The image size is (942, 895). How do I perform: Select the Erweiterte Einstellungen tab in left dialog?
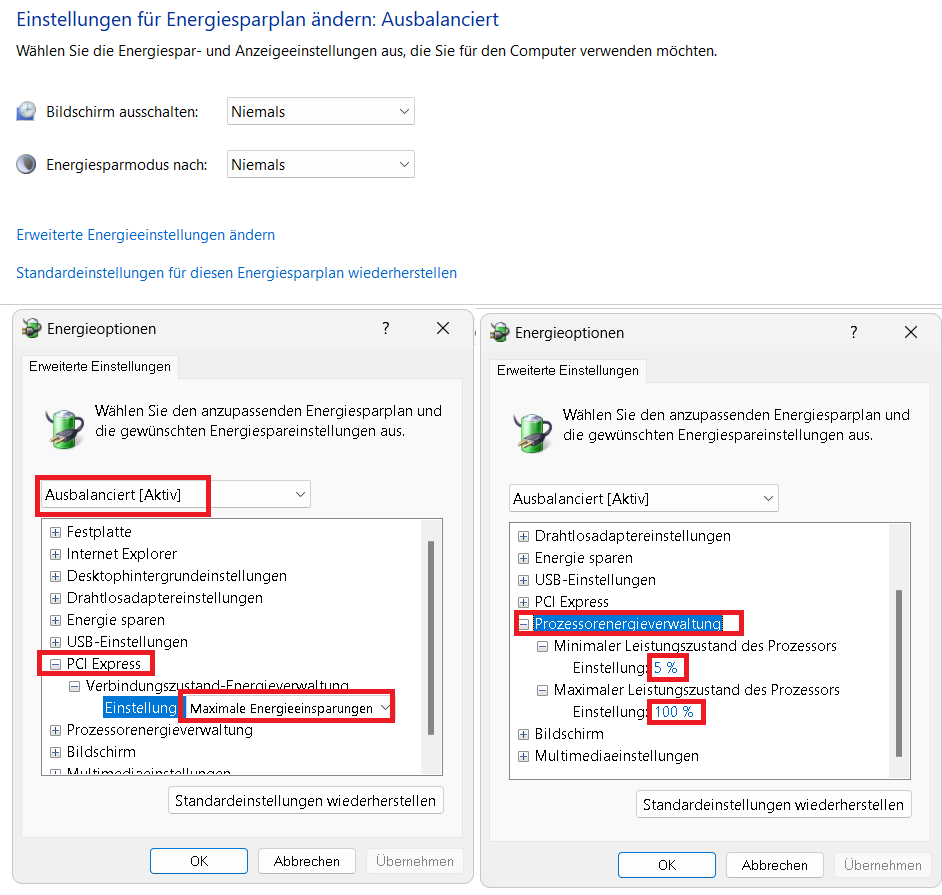pos(100,366)
